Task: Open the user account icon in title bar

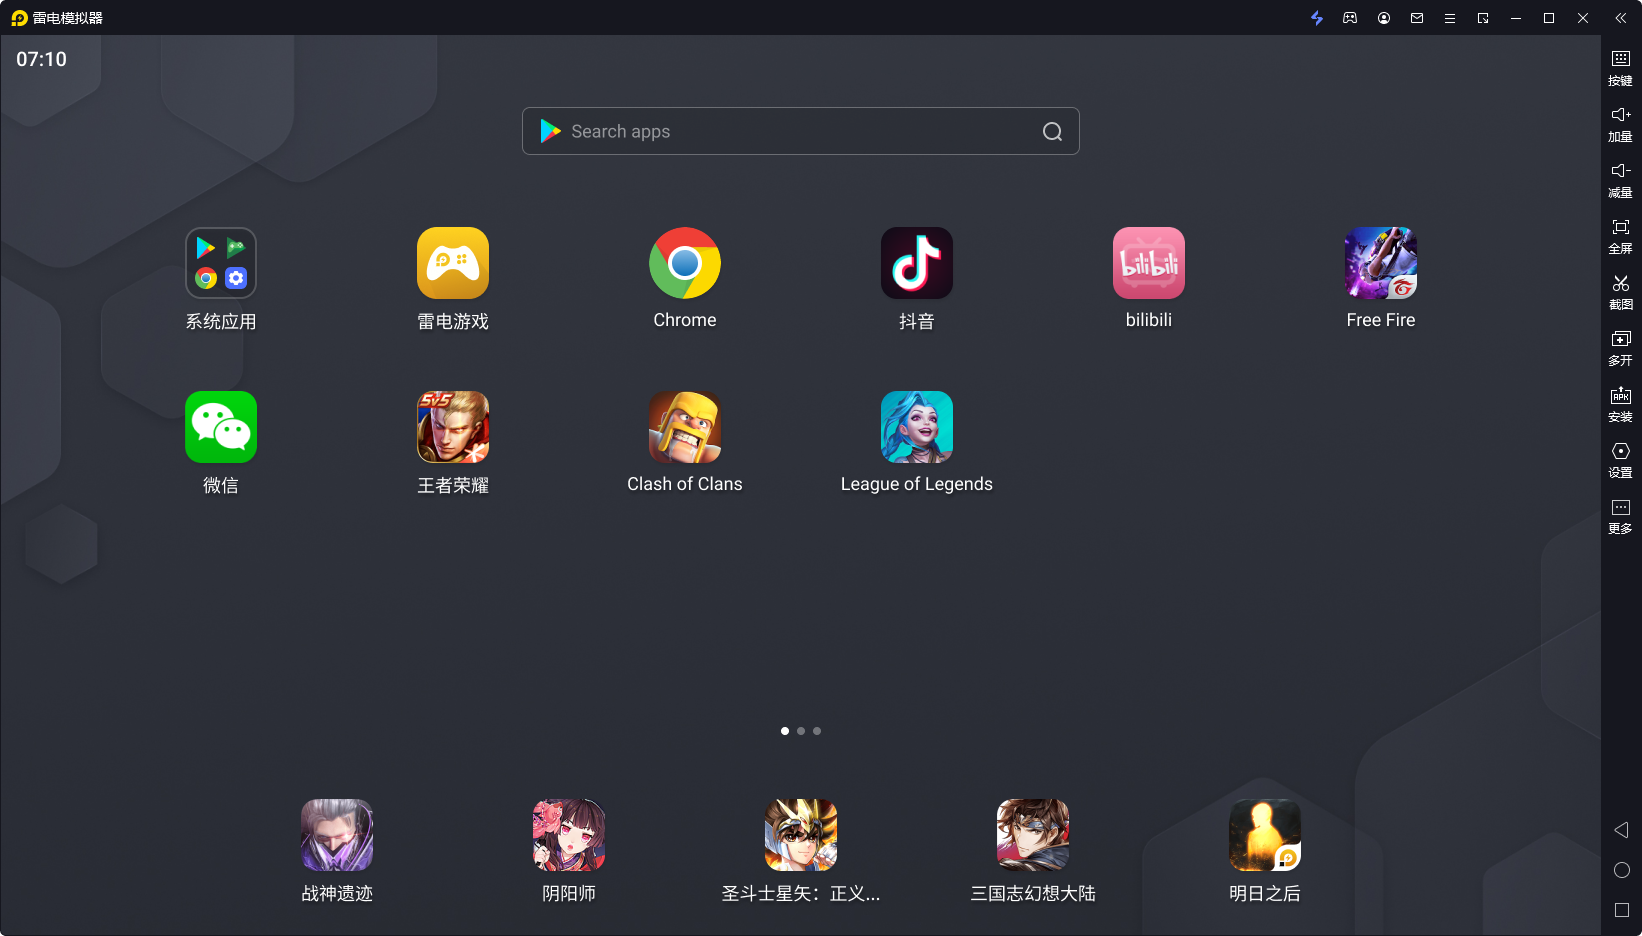Action: coord(1384,18)
